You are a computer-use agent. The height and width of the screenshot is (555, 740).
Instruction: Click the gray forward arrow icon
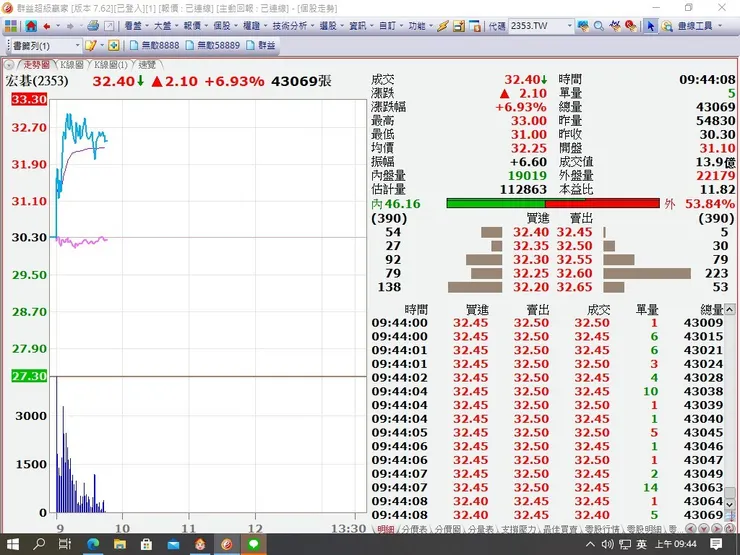(70, 26)
